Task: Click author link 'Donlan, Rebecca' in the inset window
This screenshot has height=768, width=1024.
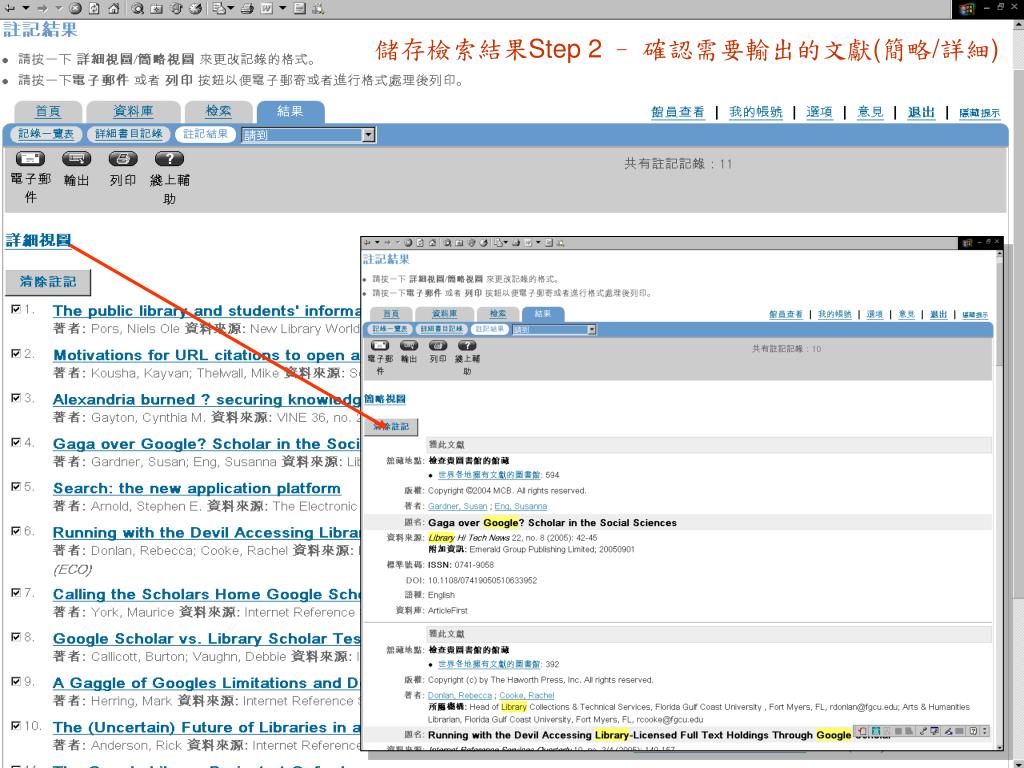Action: [x=460, y=696]
